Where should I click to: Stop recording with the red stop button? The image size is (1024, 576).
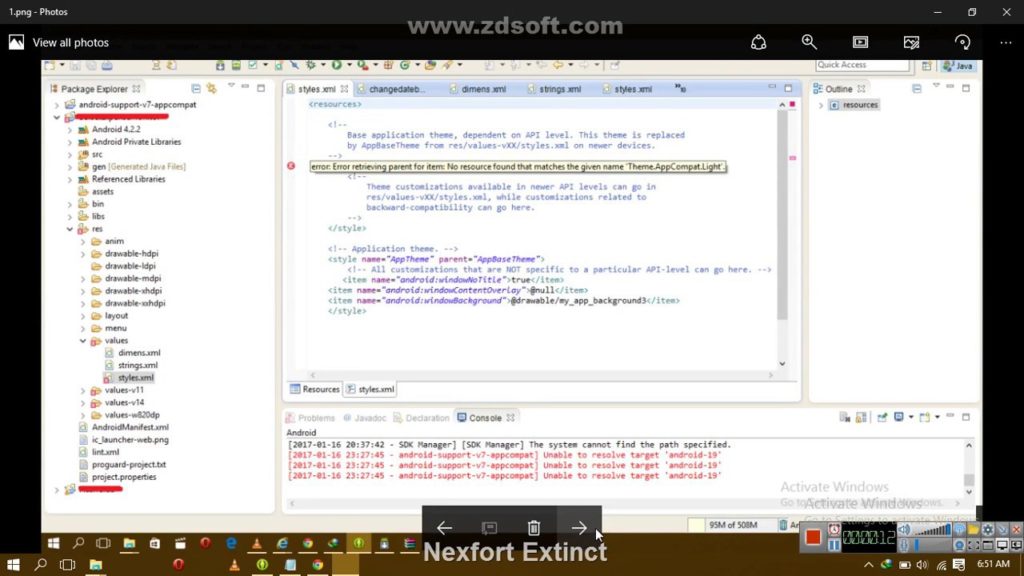click(813, 537)
